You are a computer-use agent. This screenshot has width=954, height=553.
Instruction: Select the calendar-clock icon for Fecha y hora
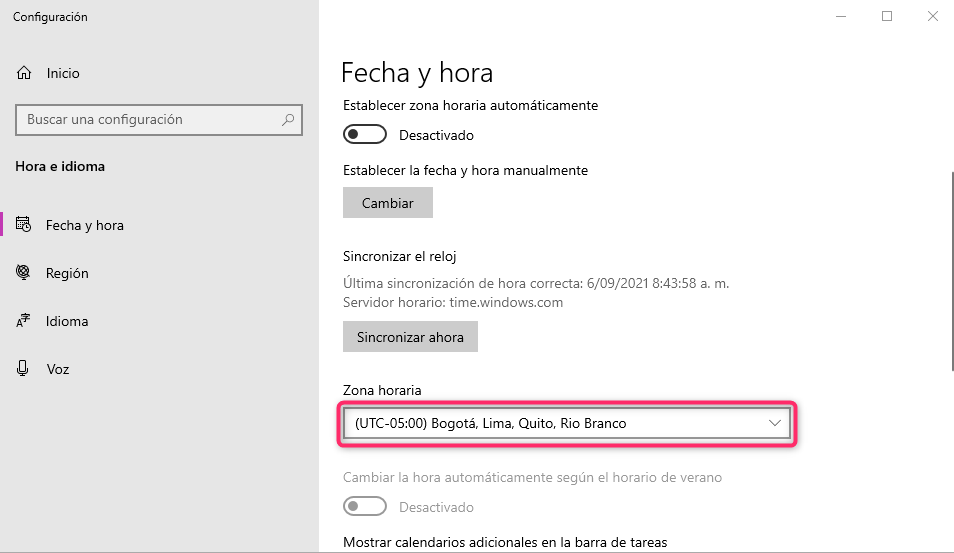point(24,225)
